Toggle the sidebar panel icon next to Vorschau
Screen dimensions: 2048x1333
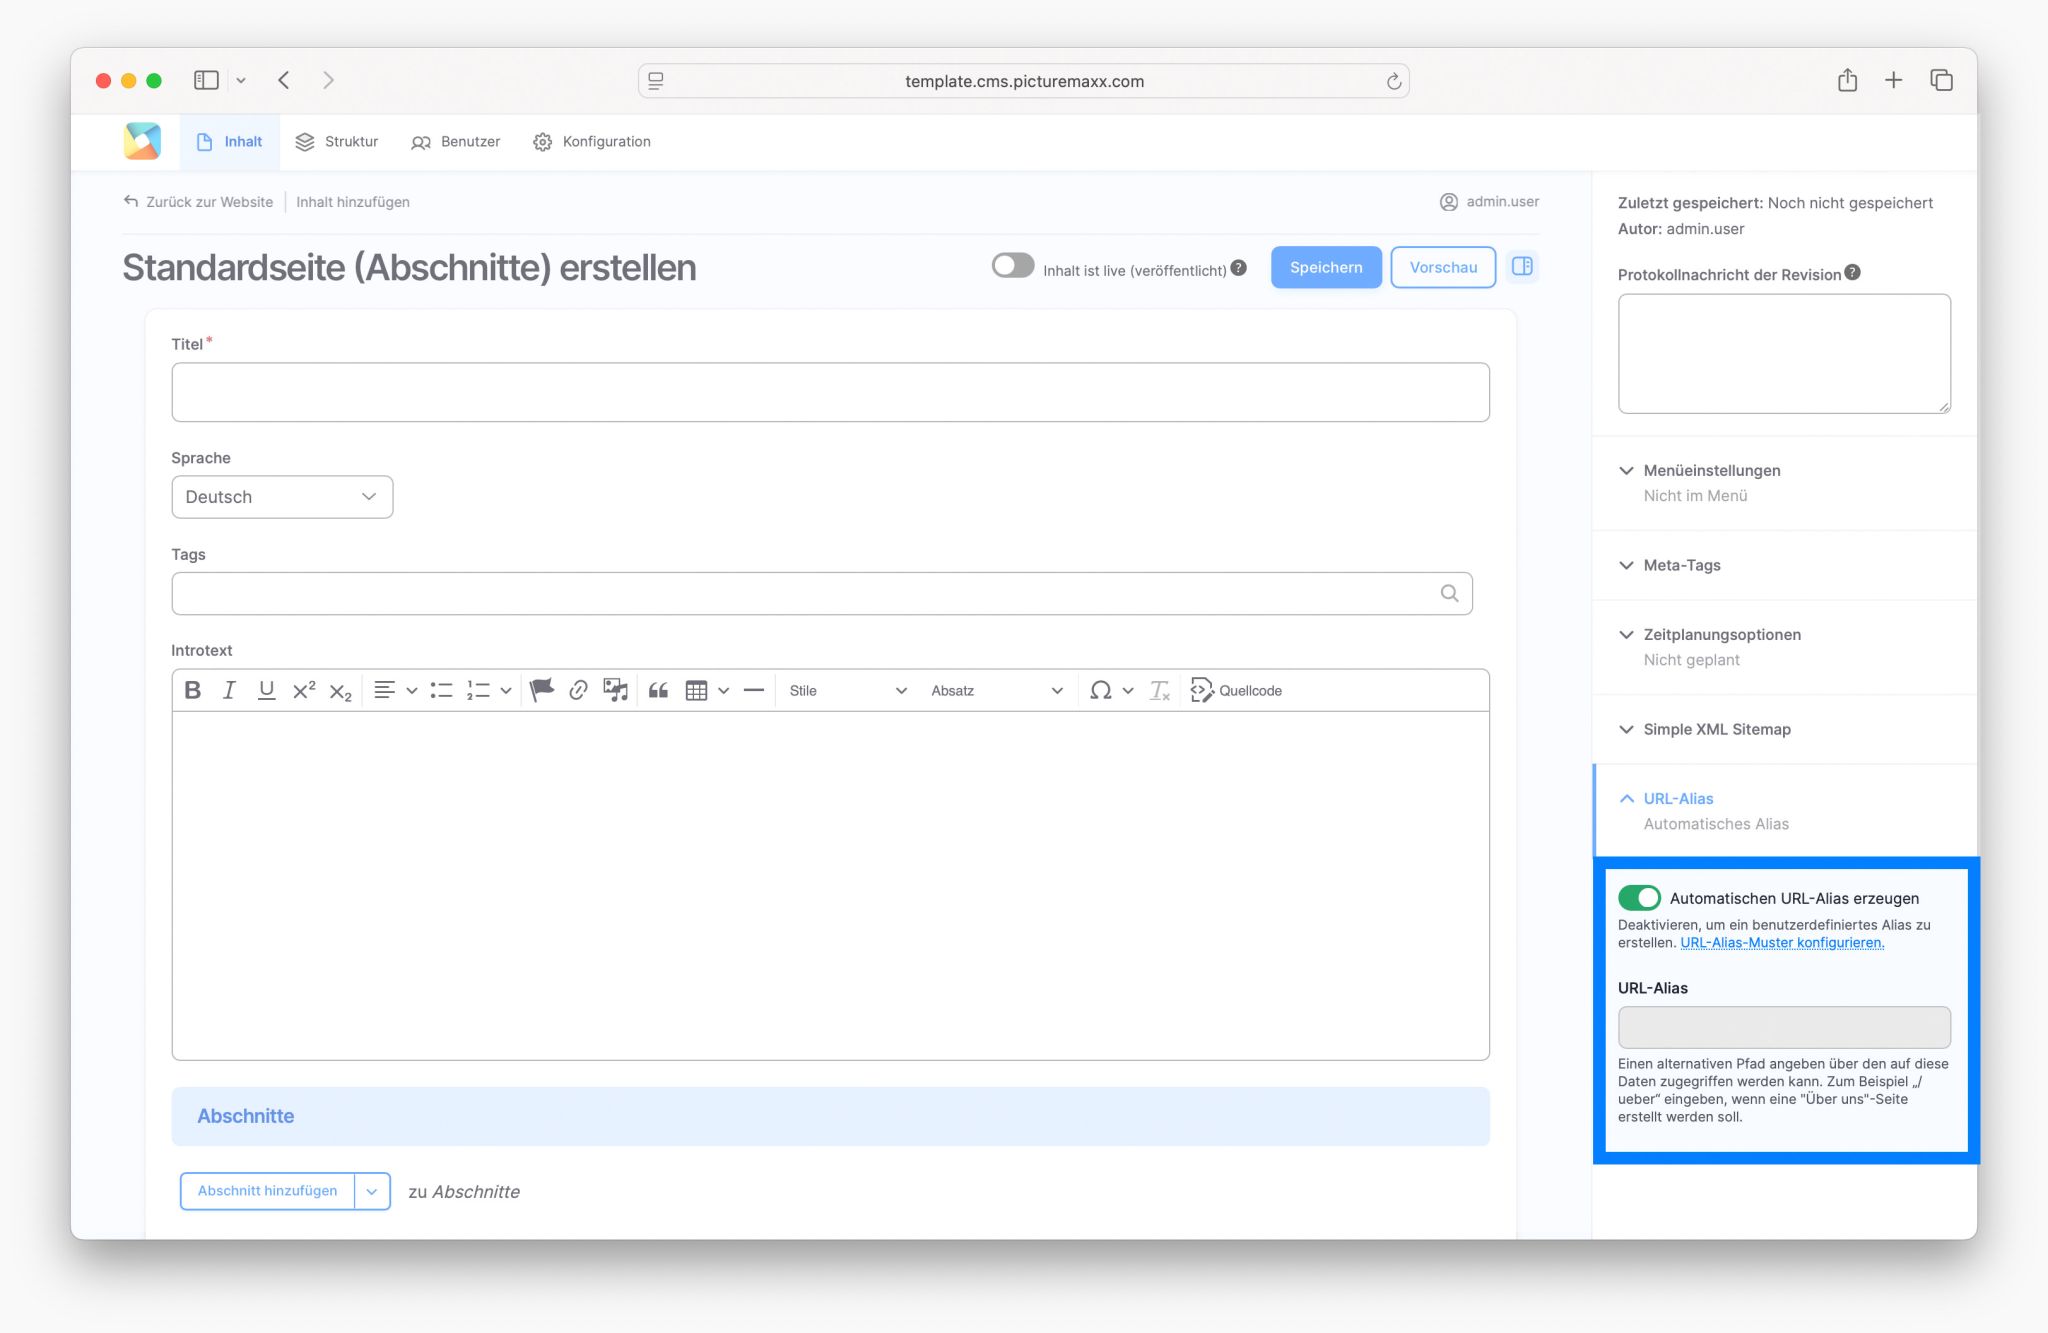pos(1522,266)
